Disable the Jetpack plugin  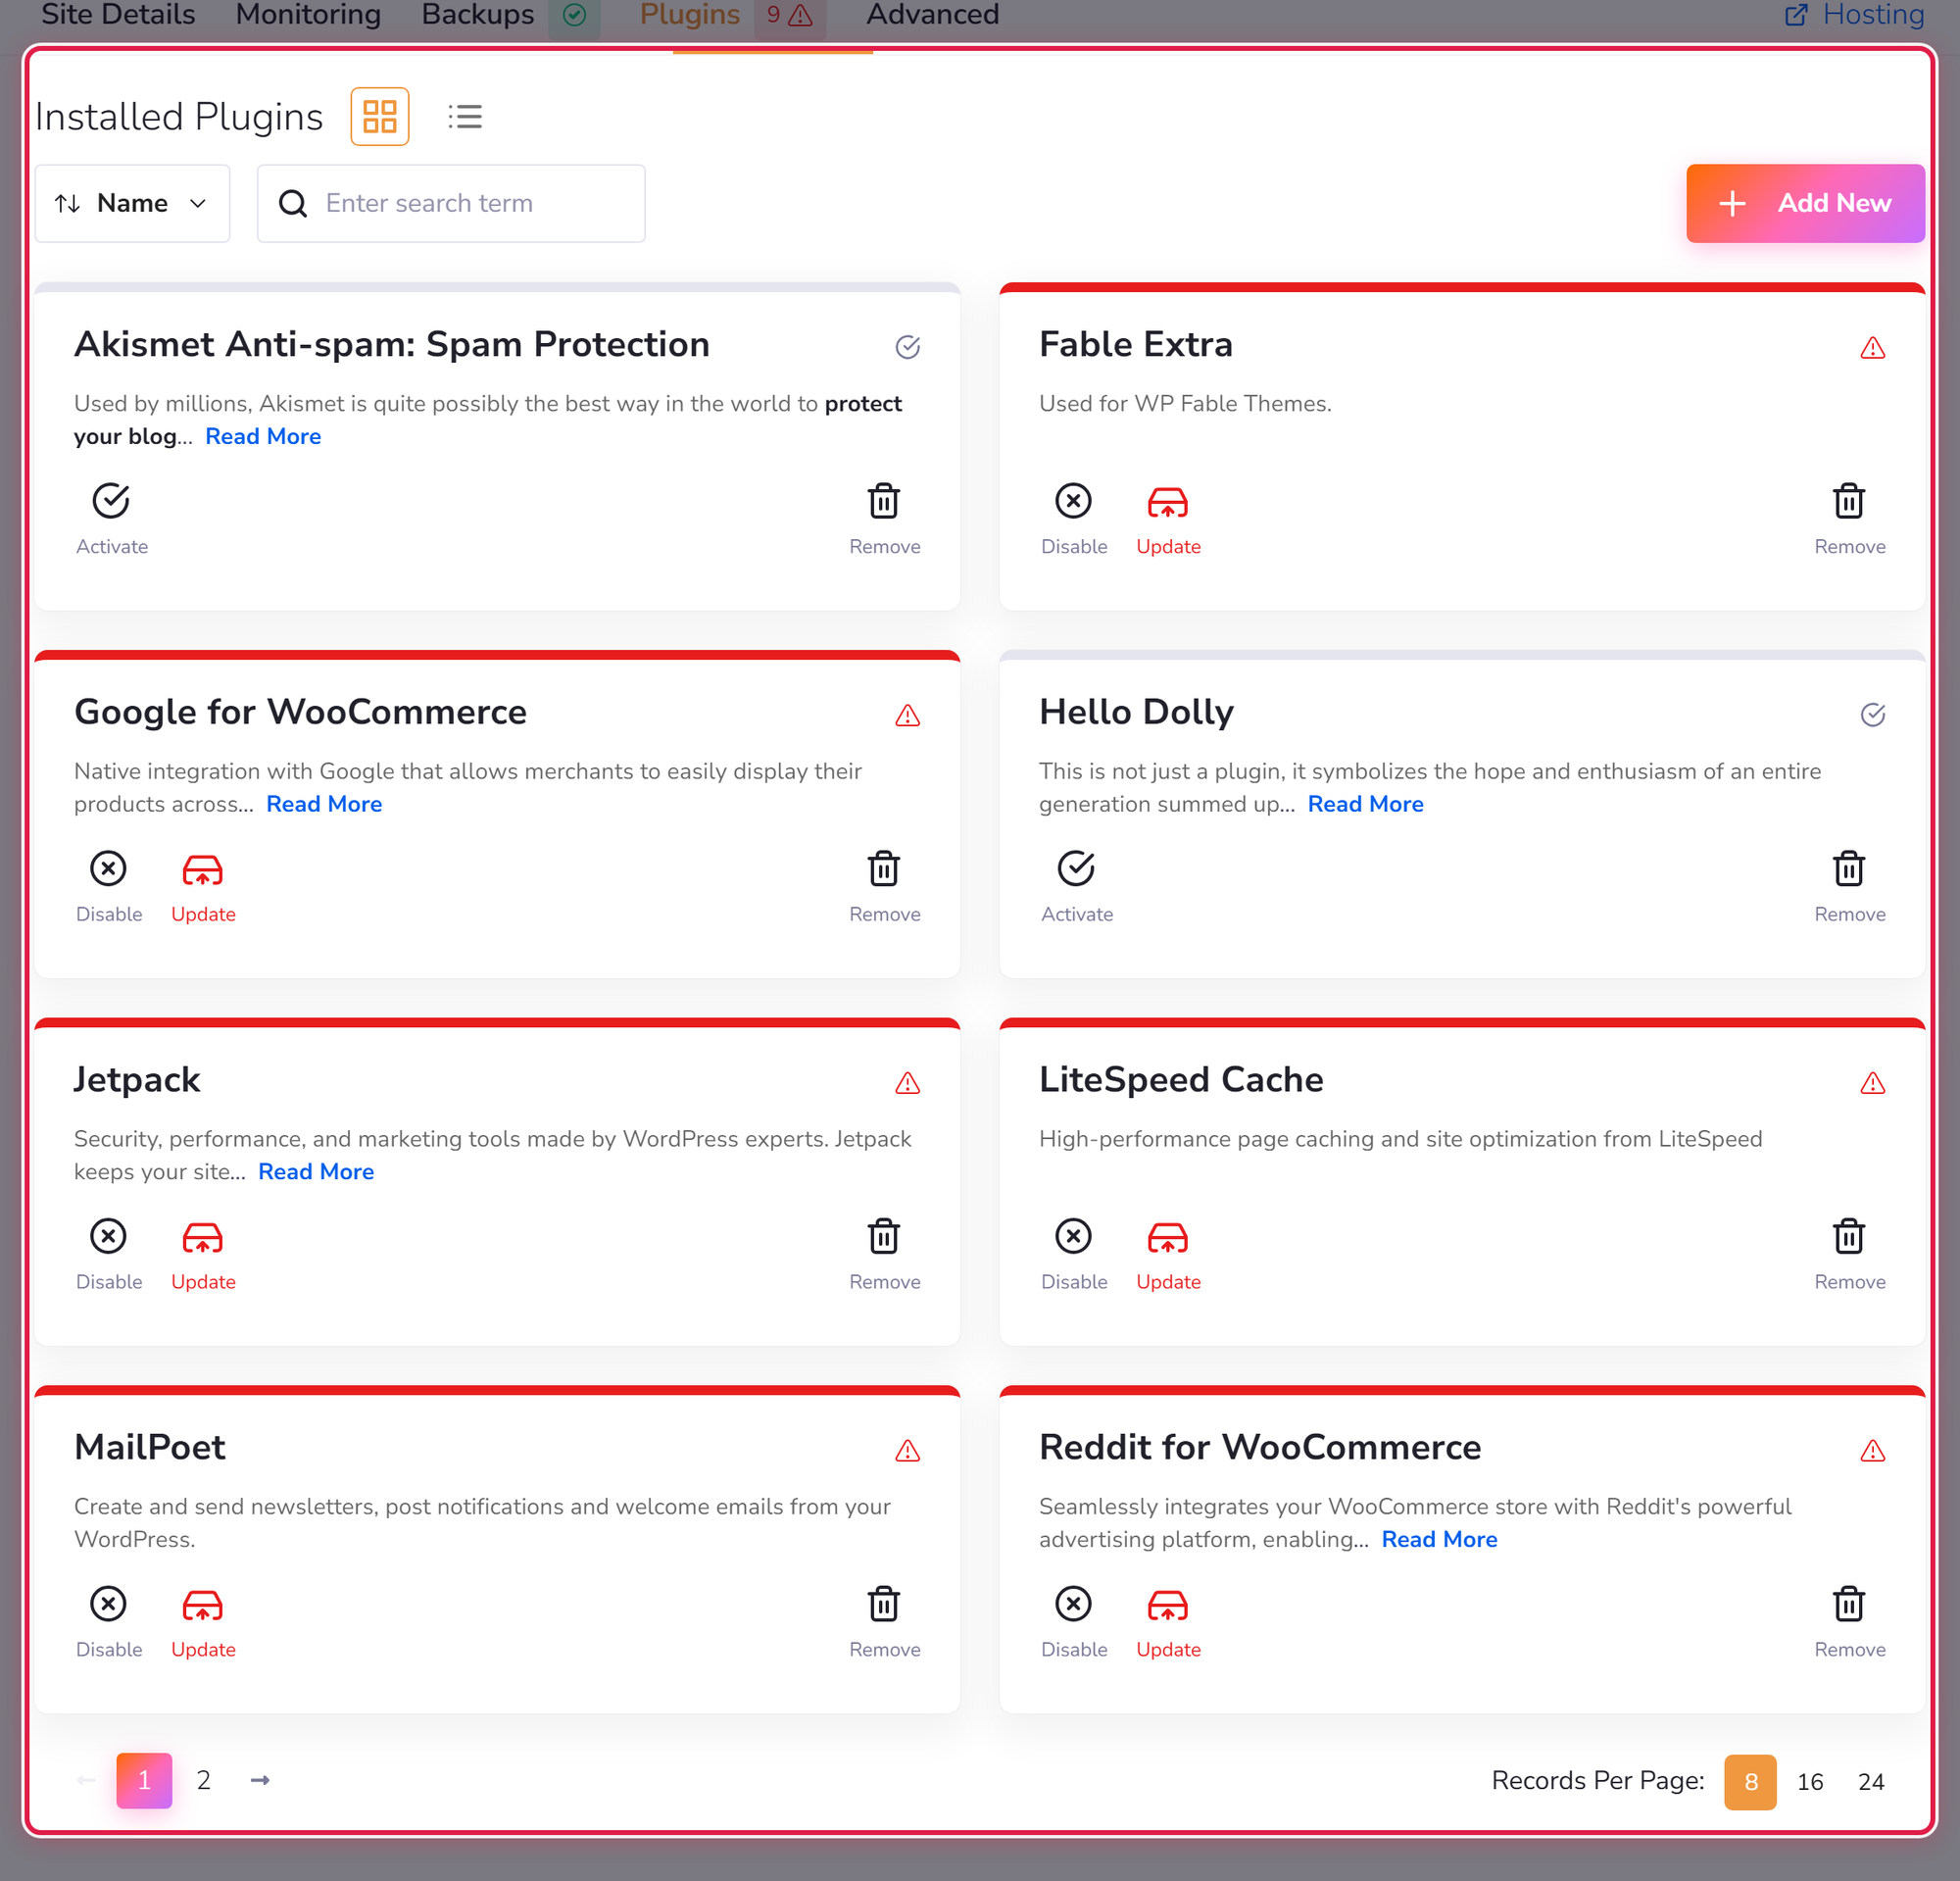coord(109,1254)
